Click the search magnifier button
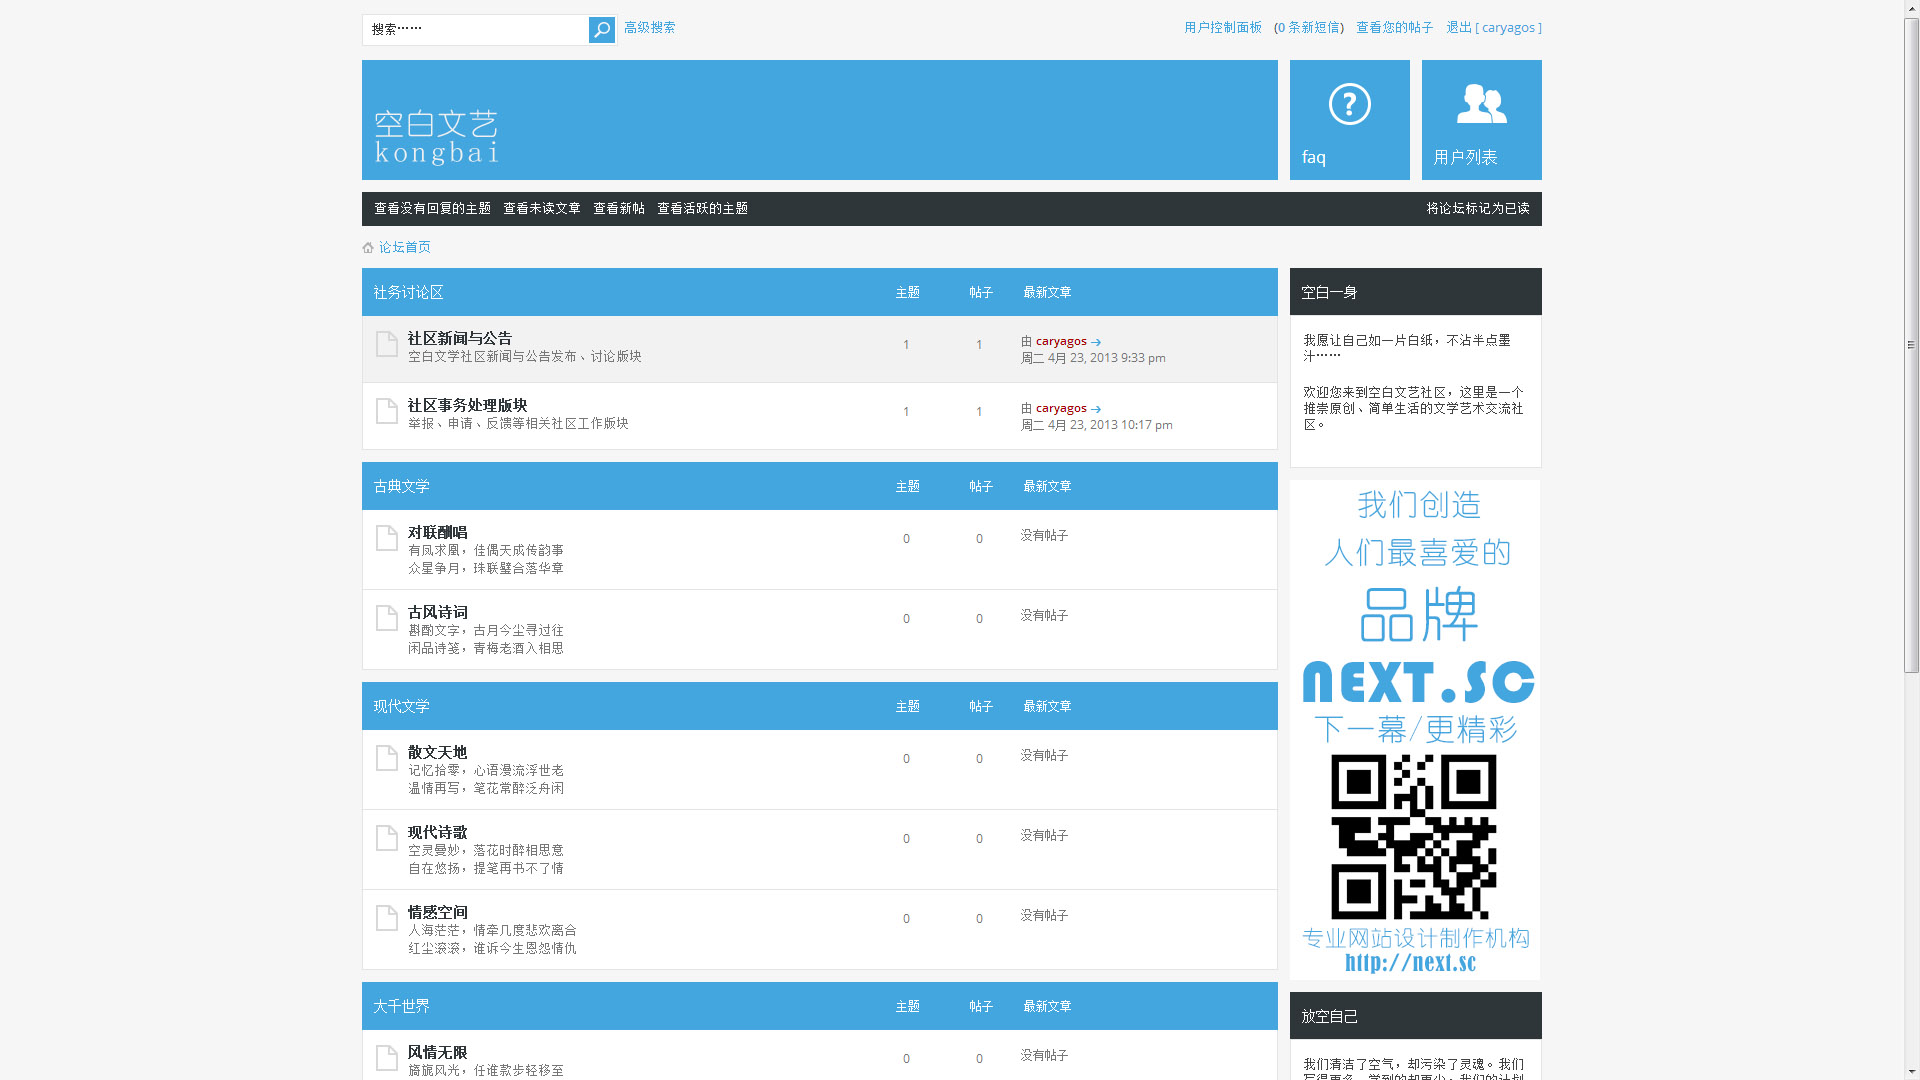 (x=601, y=30)
